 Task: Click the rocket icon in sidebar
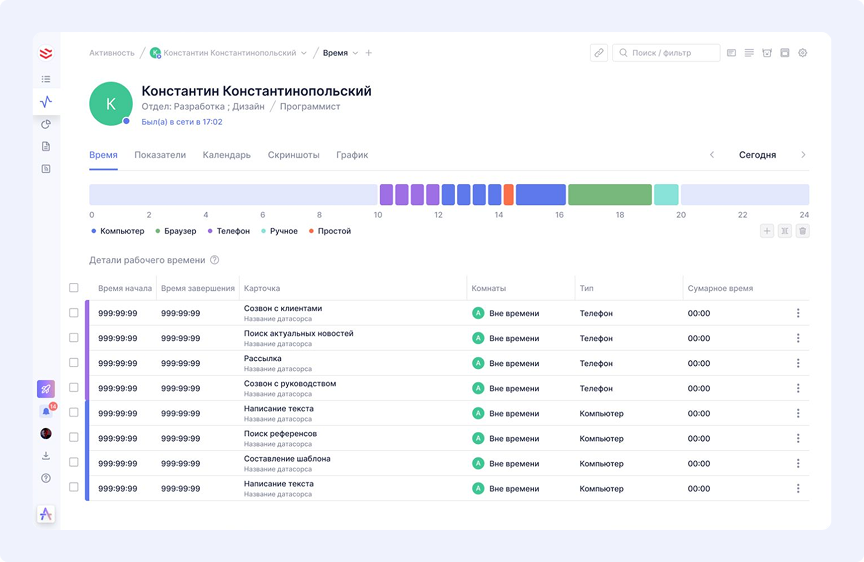click(x=46, y=389)
